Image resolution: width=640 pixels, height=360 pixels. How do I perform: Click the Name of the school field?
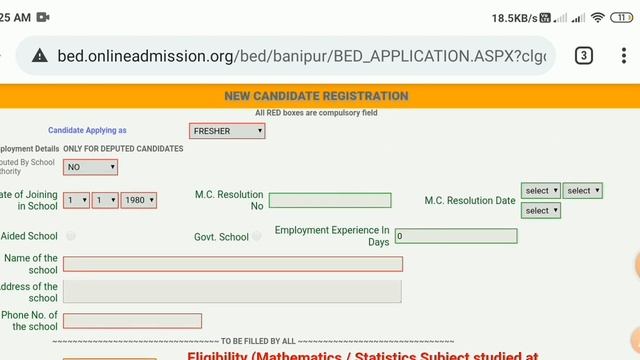(233, 264)
